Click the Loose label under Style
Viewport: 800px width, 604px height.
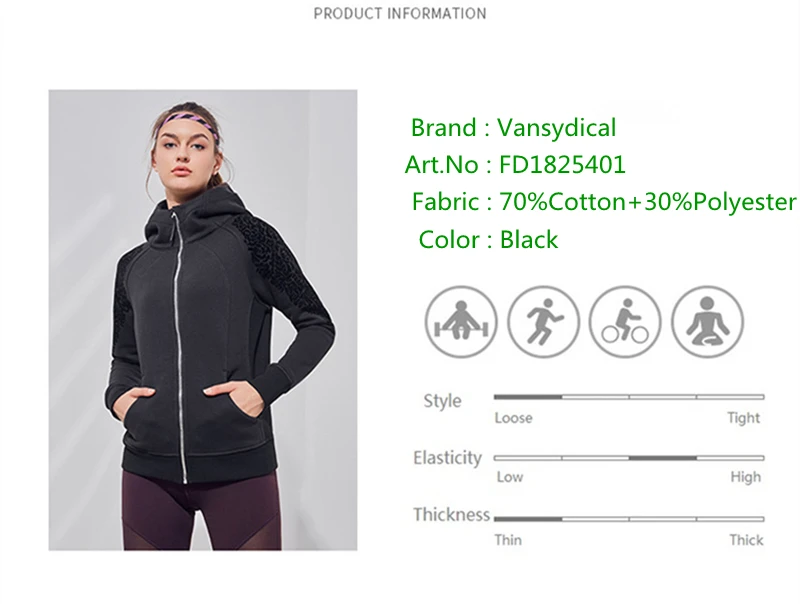[513, 418]
